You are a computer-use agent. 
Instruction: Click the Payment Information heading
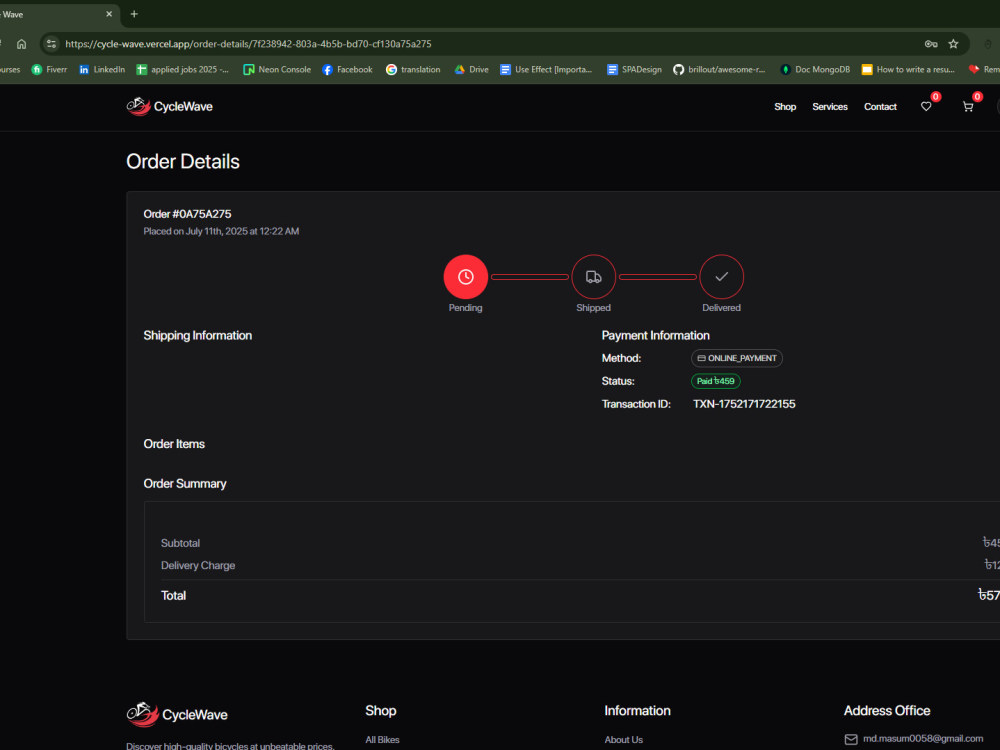point(656,335)
